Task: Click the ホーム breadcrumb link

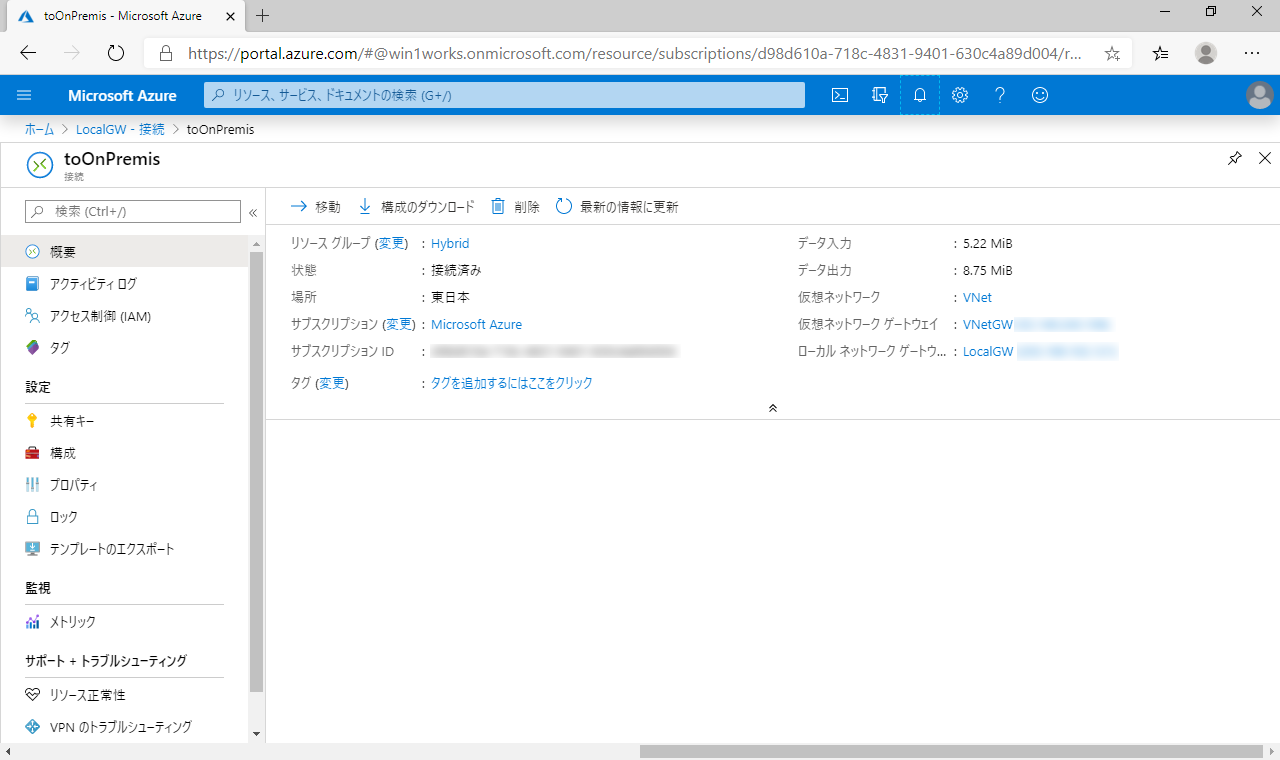Action: coord(40,130)
